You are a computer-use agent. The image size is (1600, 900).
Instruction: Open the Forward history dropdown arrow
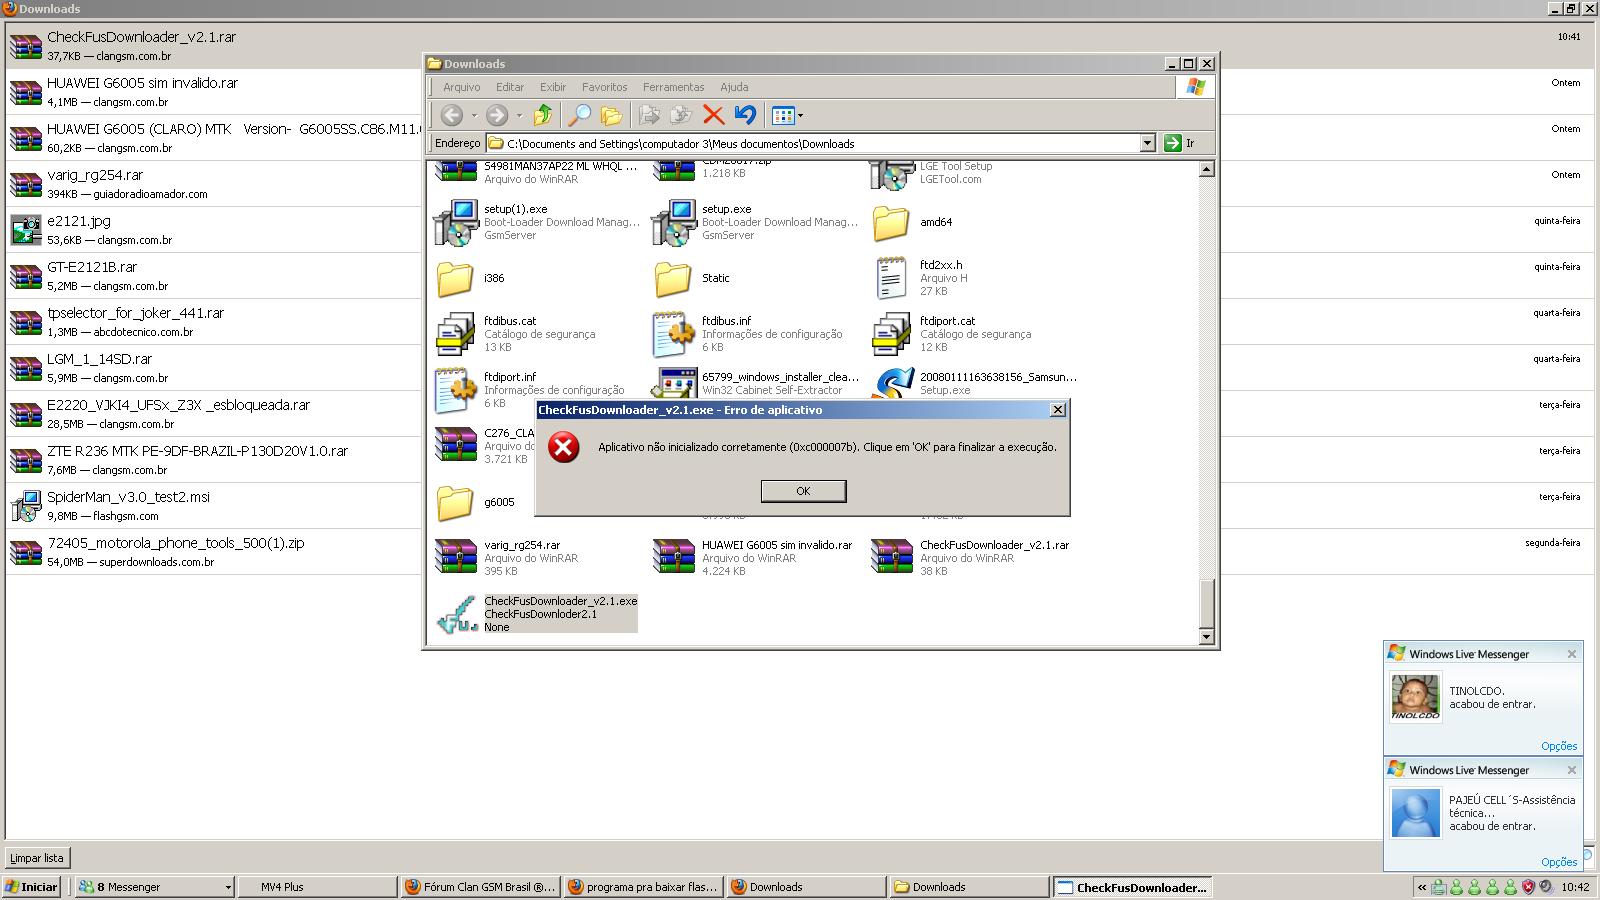pos(519,116)
